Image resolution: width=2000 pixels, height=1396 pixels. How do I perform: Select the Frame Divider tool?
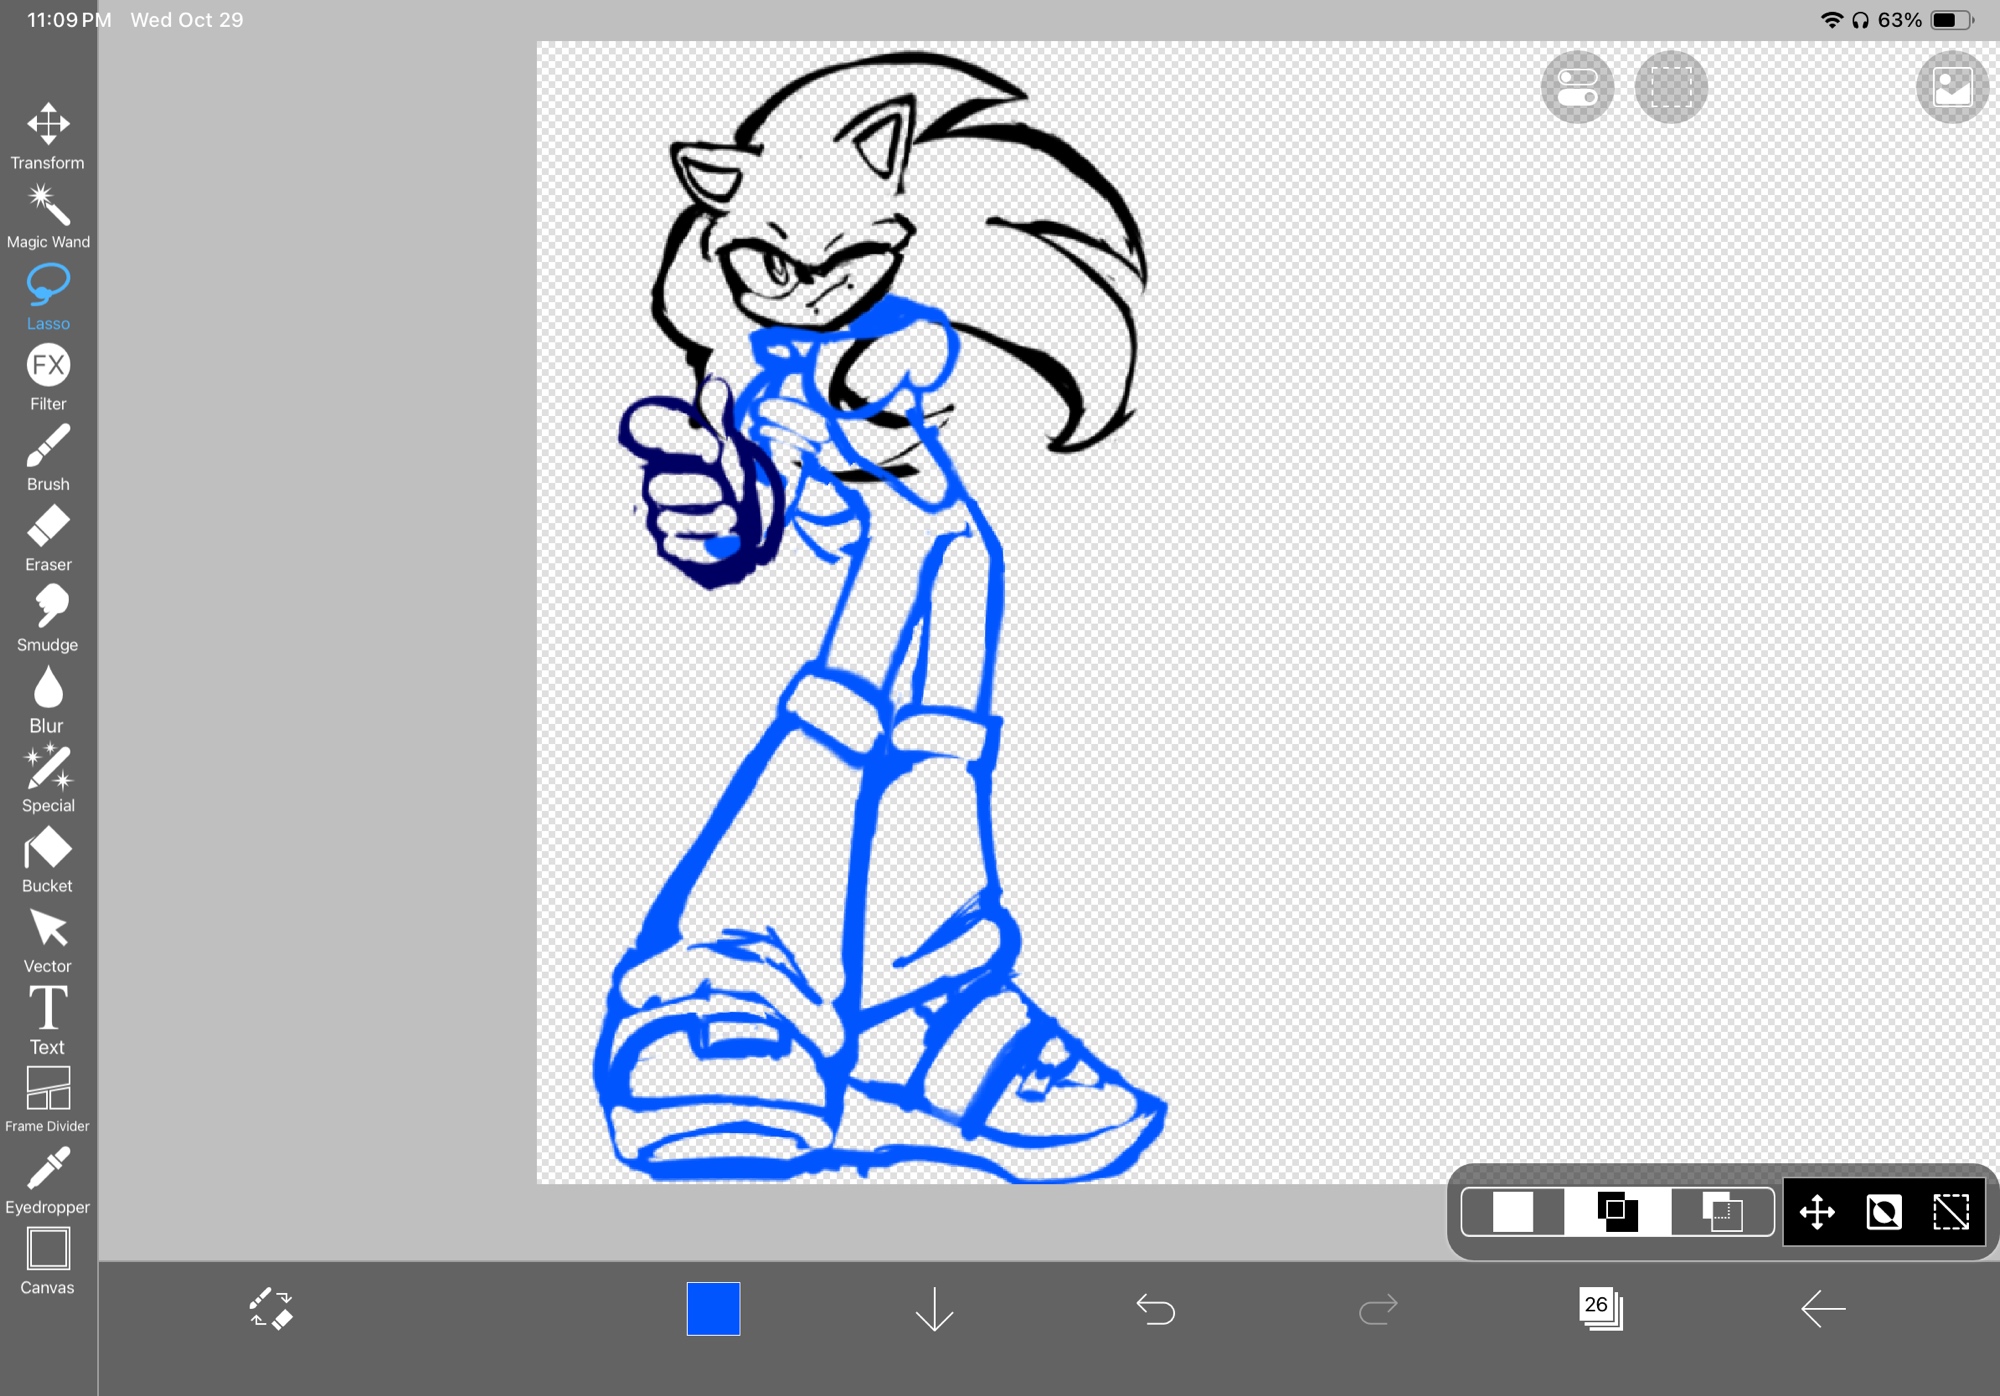48,1099
